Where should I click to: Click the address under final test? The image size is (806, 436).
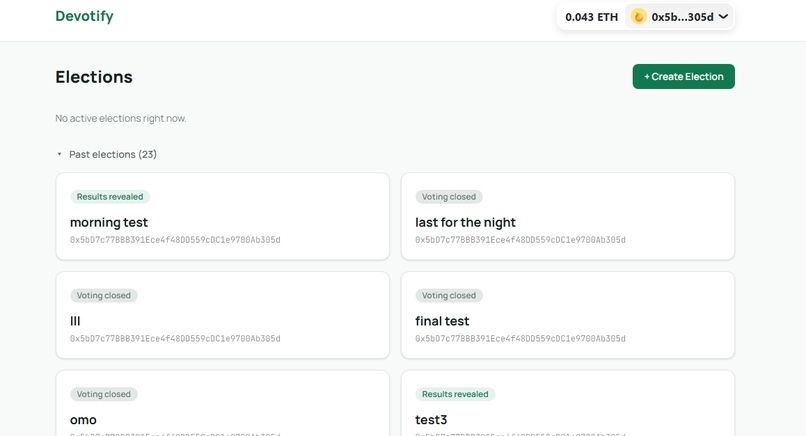pyautogui.click(x=520, y=338)
